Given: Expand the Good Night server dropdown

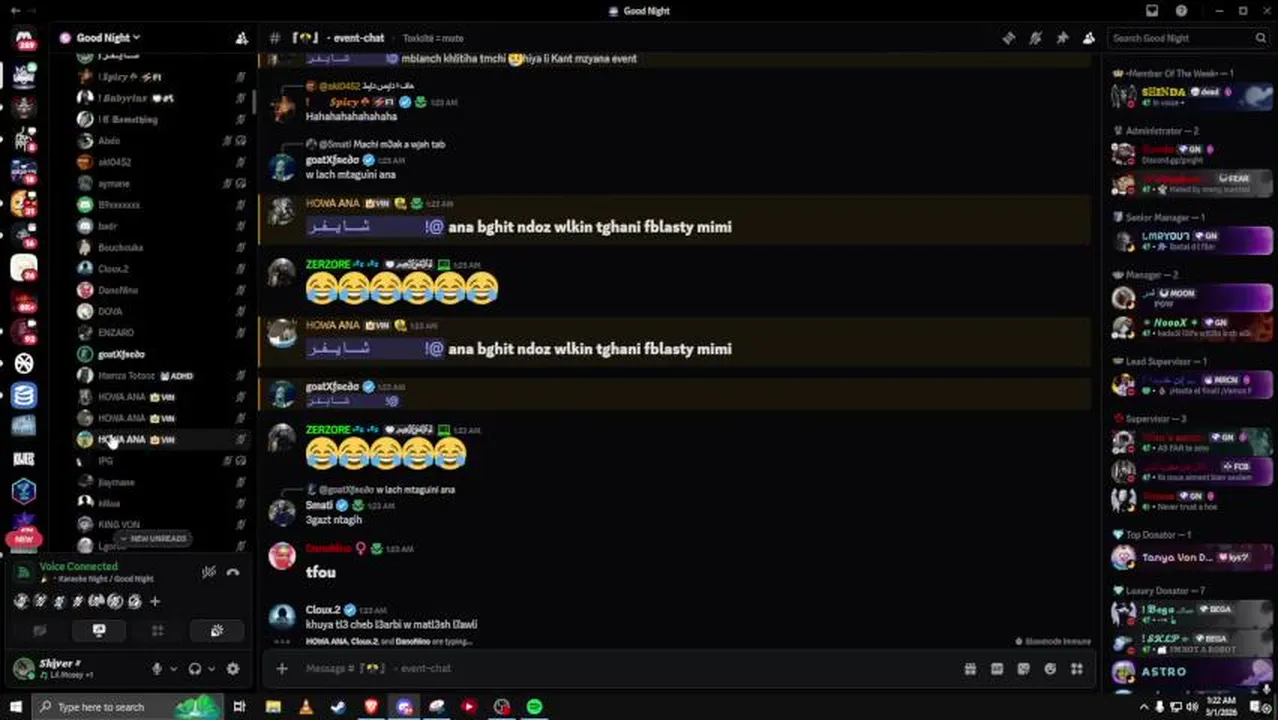Looking at the screenshot, I should click(x=100, y=38).
